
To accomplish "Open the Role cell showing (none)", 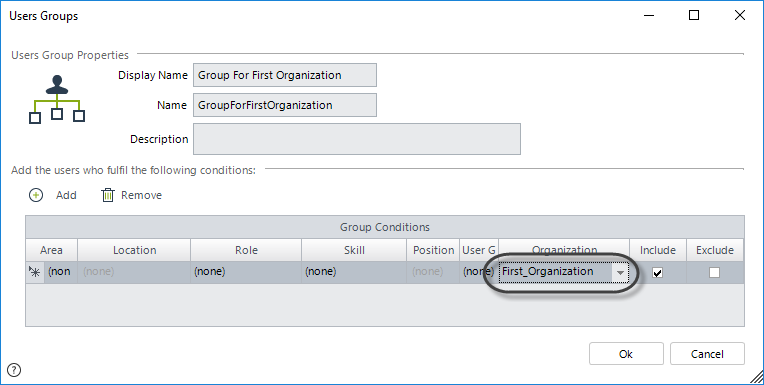I will tap(246, 272).
